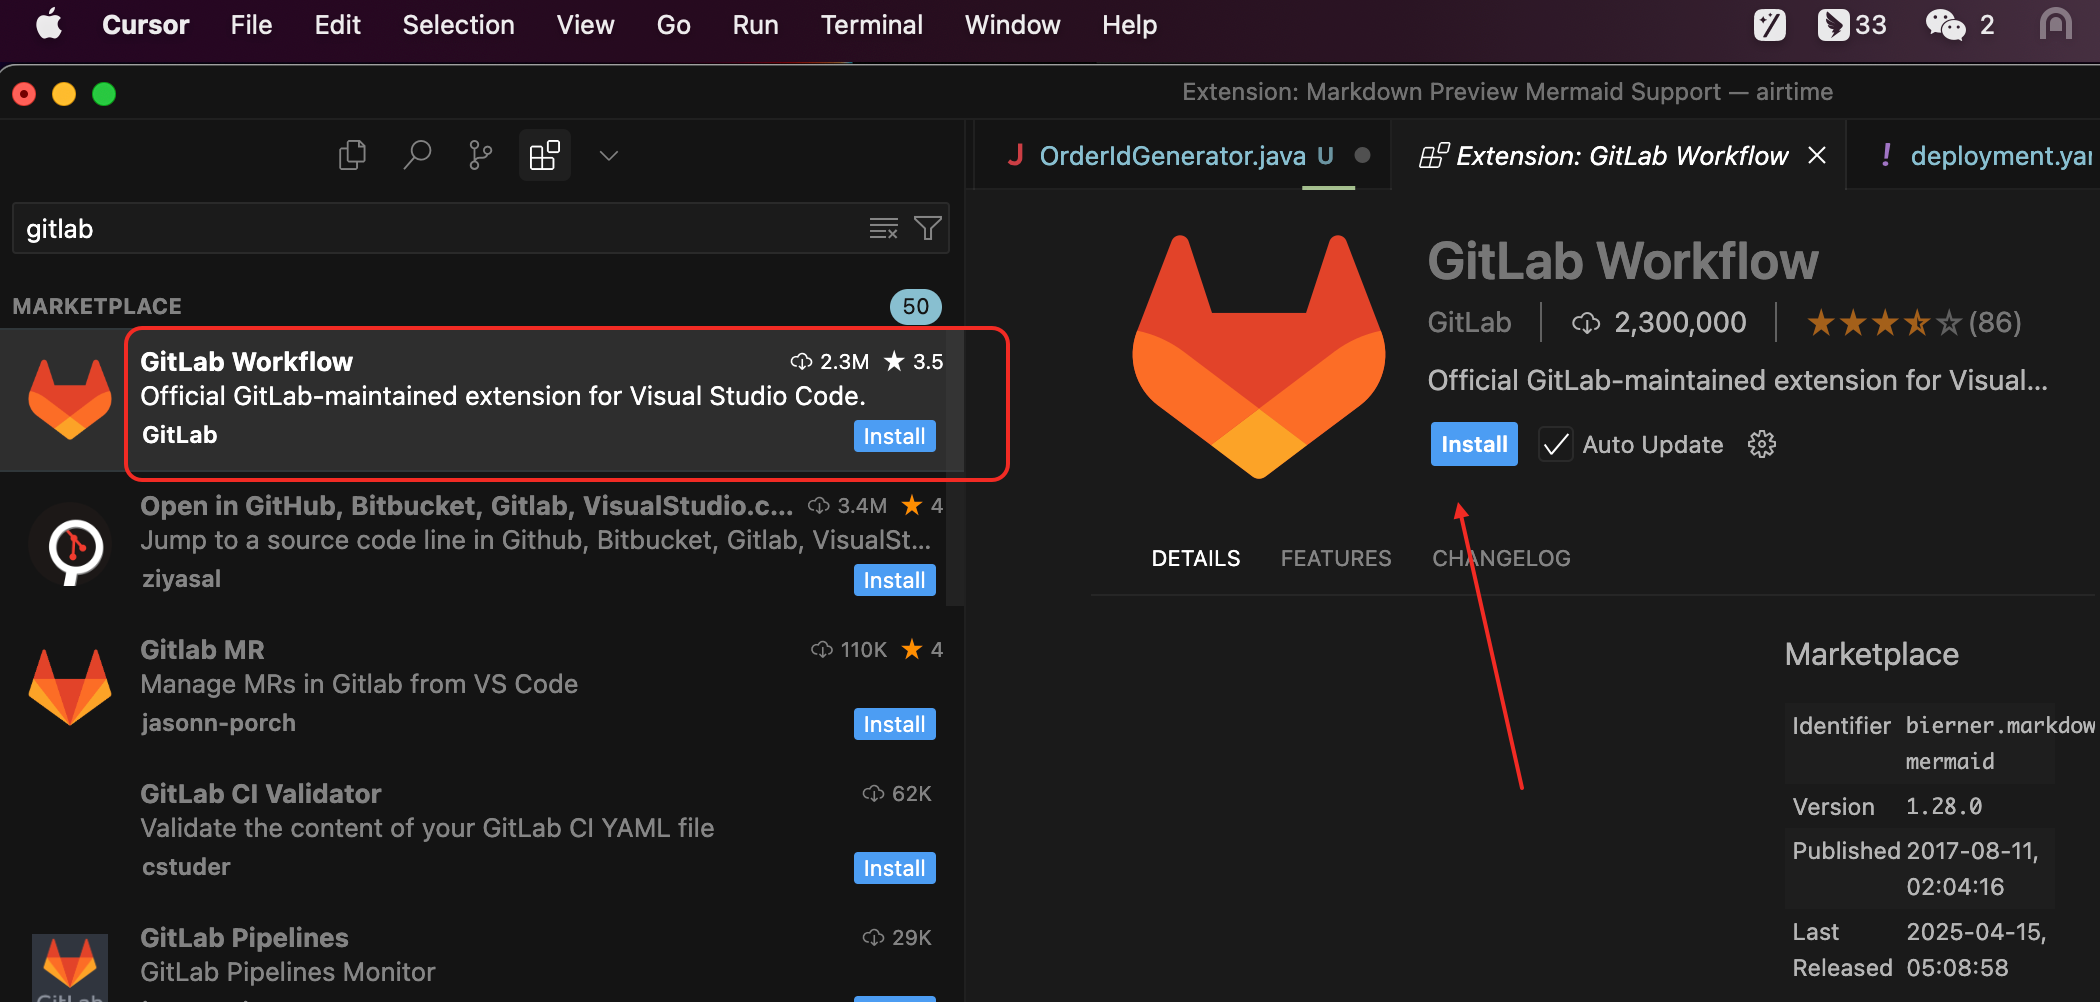Click the Gitlab MR fox icon
2100x1002 pixels.
(x=70, y=687)
